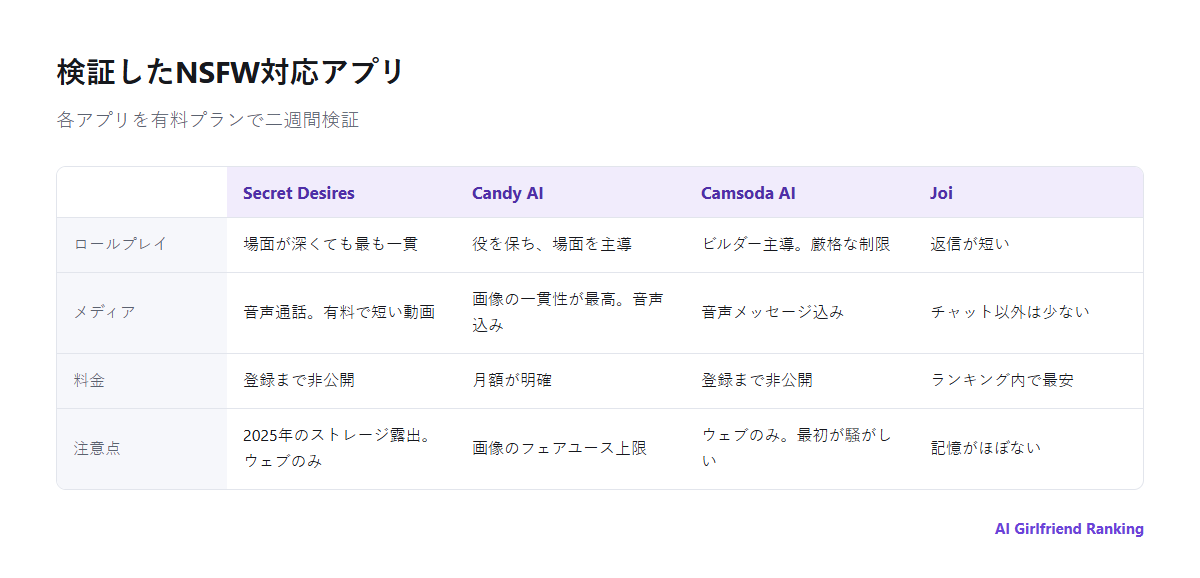Screen dimensions: 1200x578
Task: Click the cell 音声通話。有料で短い動画
Action: (341, 312)
